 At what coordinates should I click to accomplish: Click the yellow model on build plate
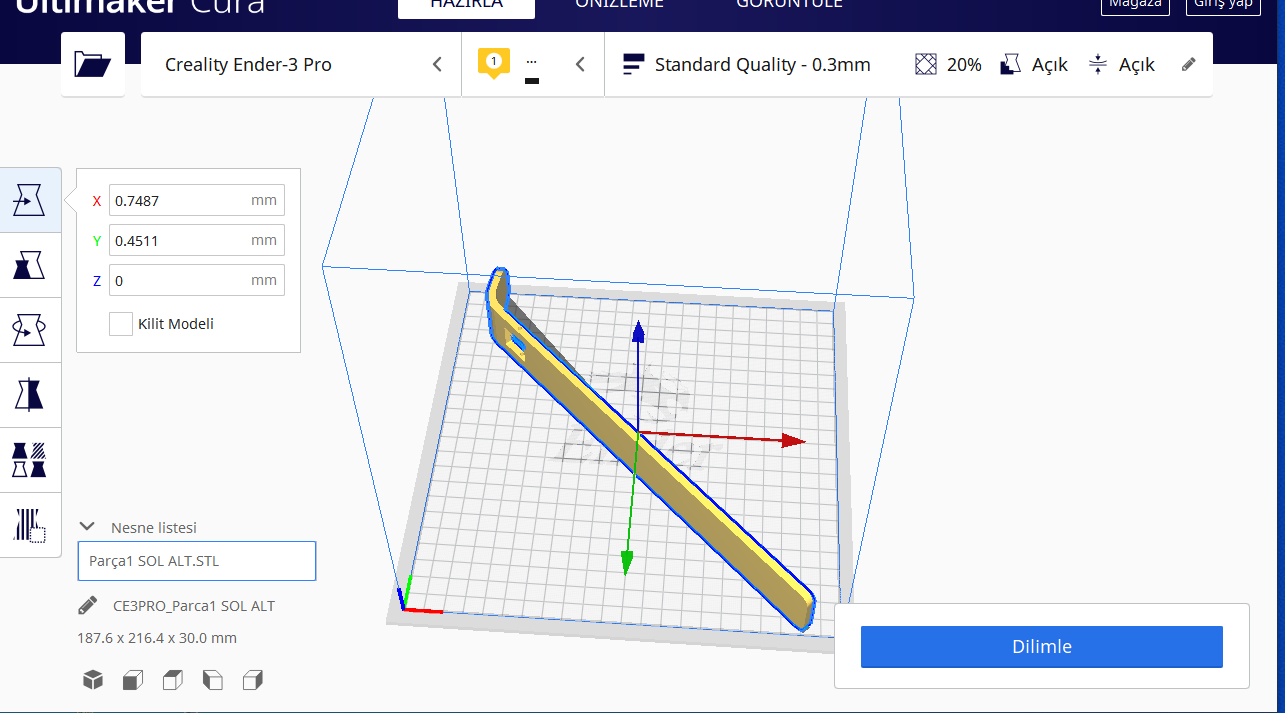pyautogui.click(x=650, y=450)
